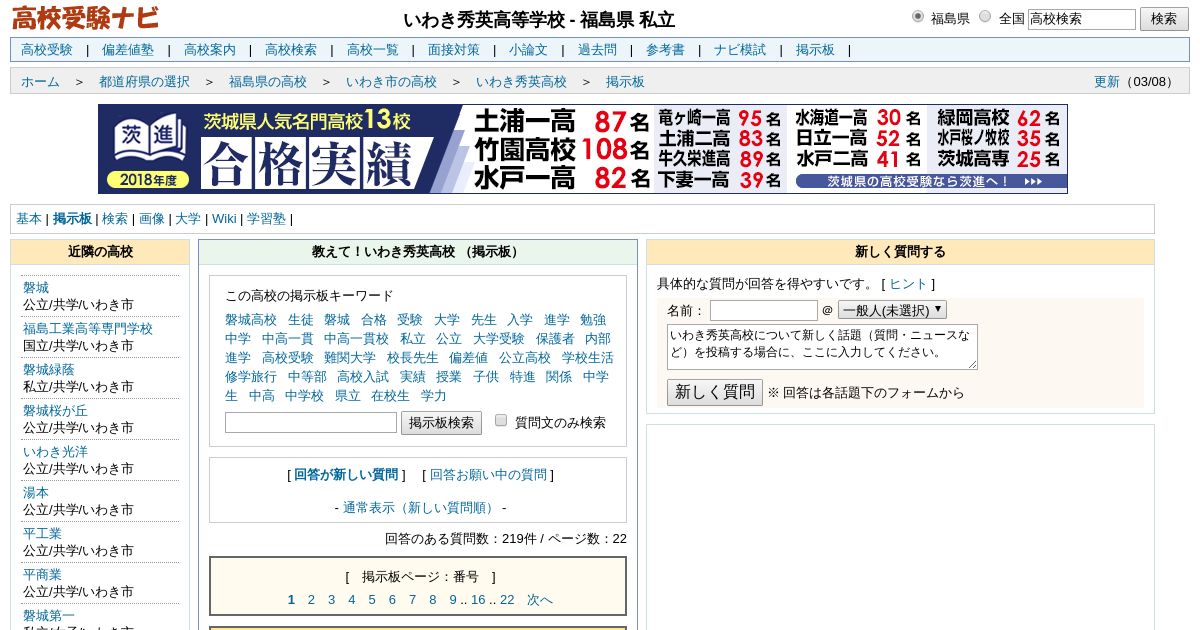Open nearby school 湯本
The height and width of the screenshot is (630, 1200).
[x=36, y=493]
